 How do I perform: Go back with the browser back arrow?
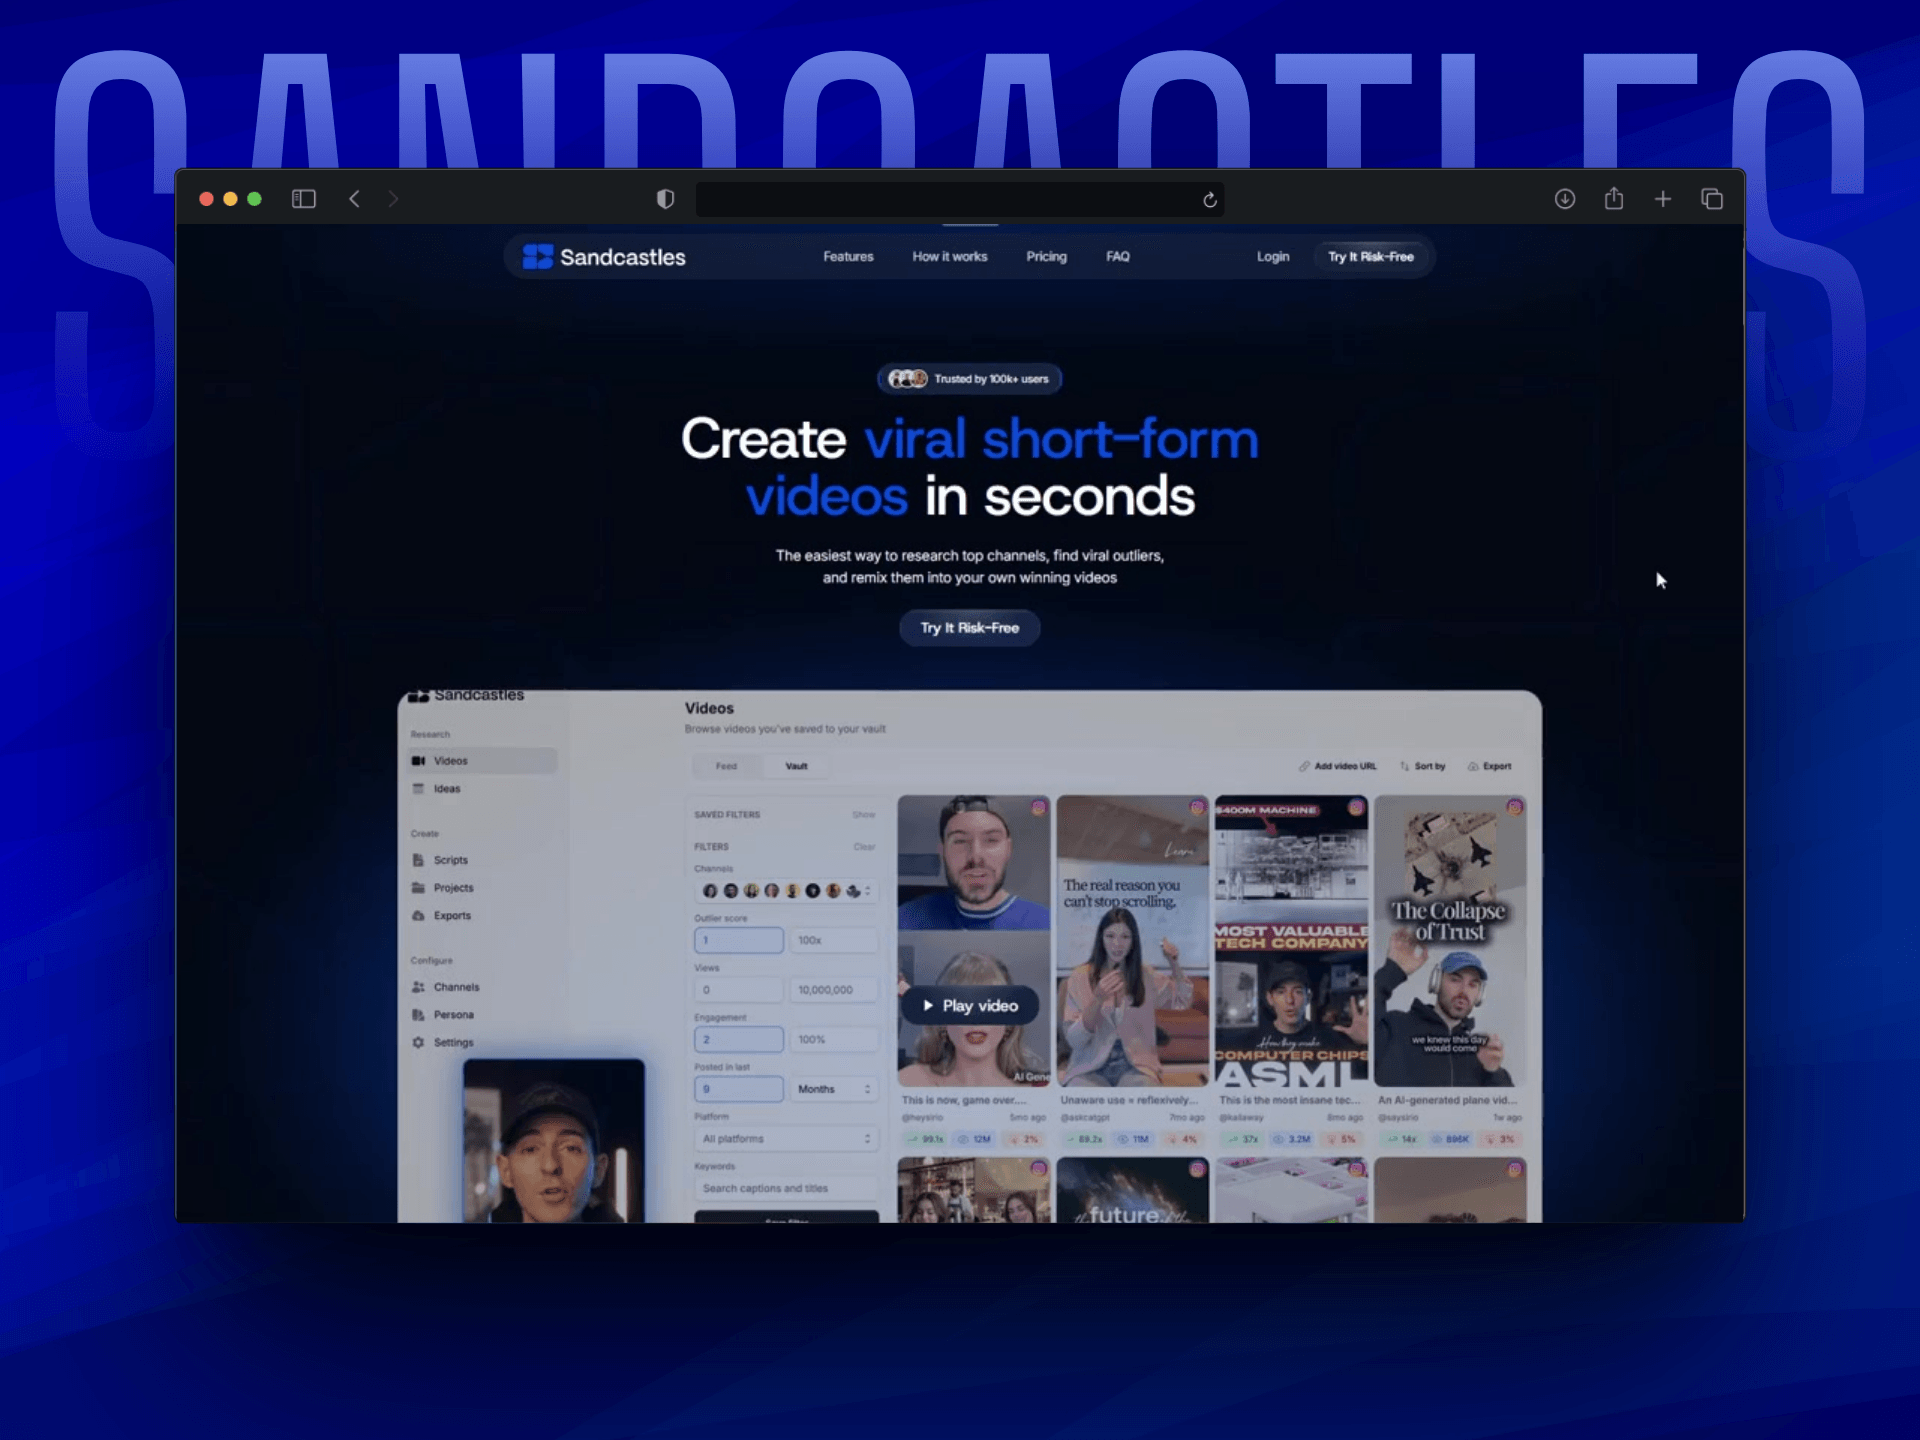[x=354, y=199]
